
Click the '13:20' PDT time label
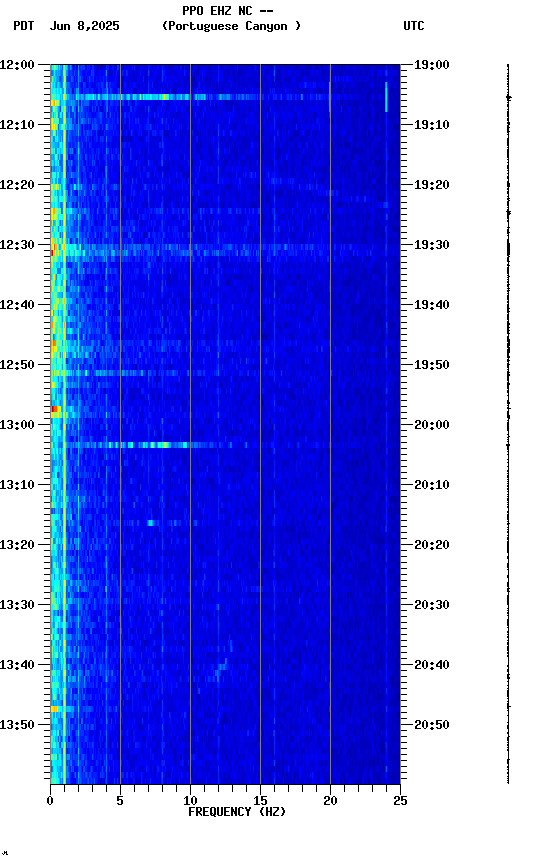(17, 545)
